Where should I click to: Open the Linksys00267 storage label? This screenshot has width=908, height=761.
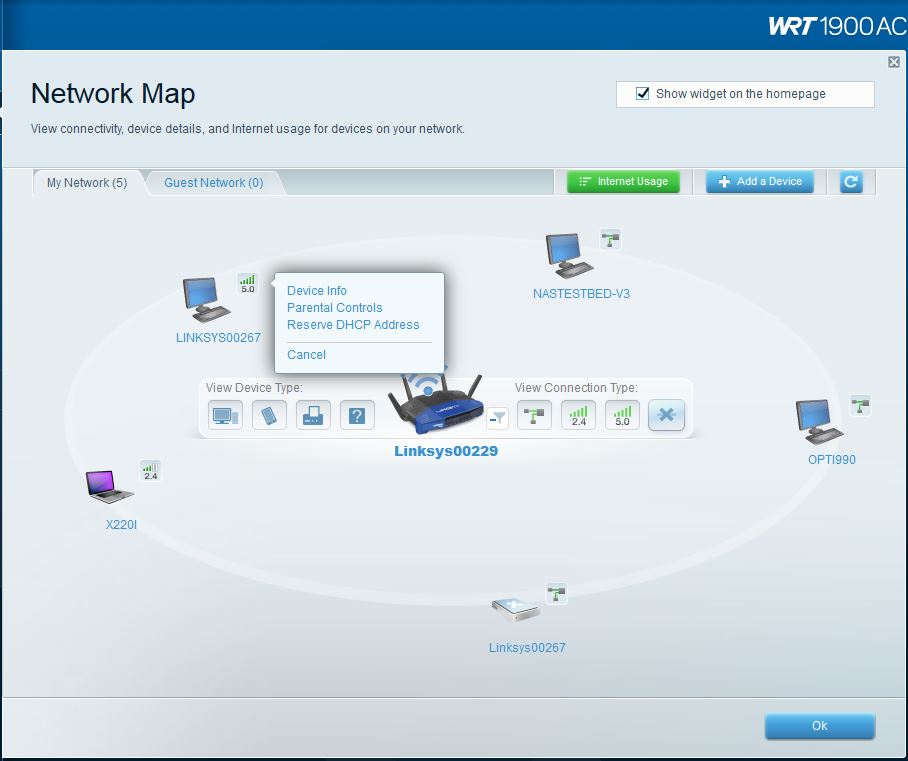click(527, 647)
